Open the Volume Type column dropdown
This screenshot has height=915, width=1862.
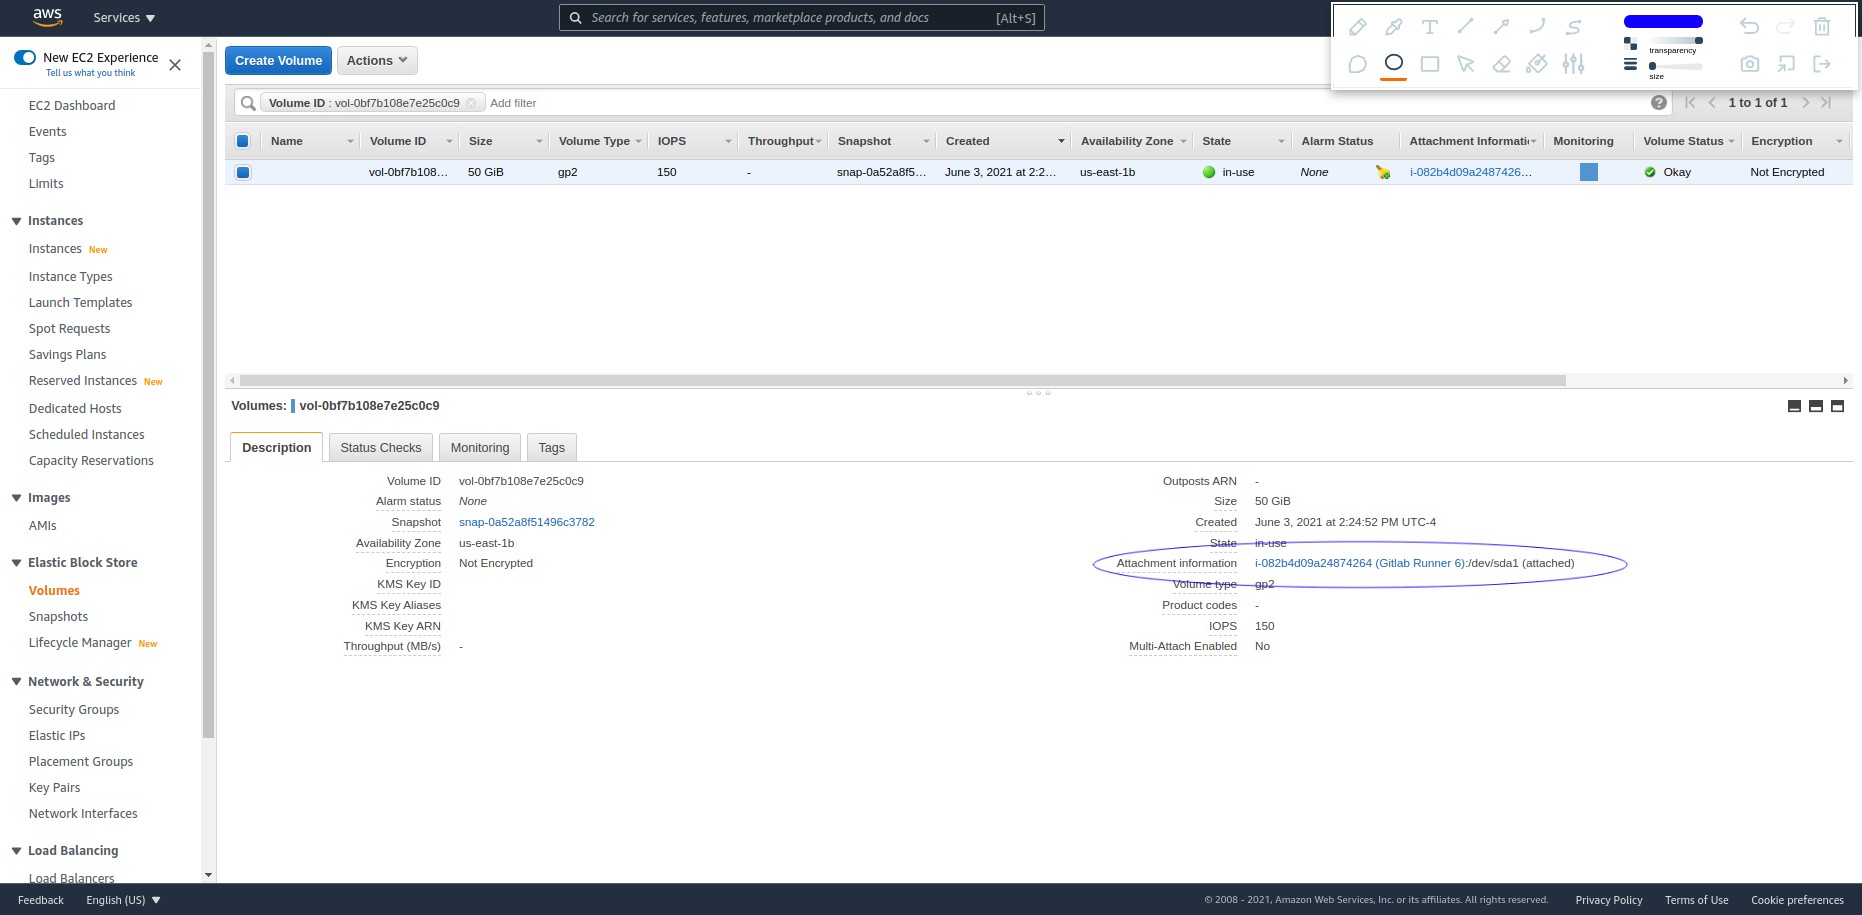point(638,141)
